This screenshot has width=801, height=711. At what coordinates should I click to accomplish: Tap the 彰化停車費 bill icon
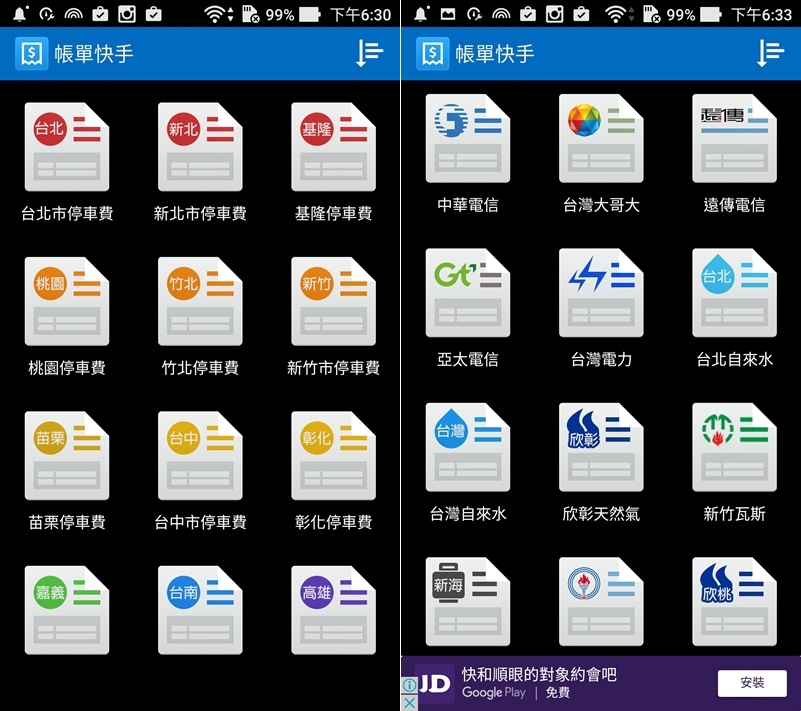(x=334, y=456)
